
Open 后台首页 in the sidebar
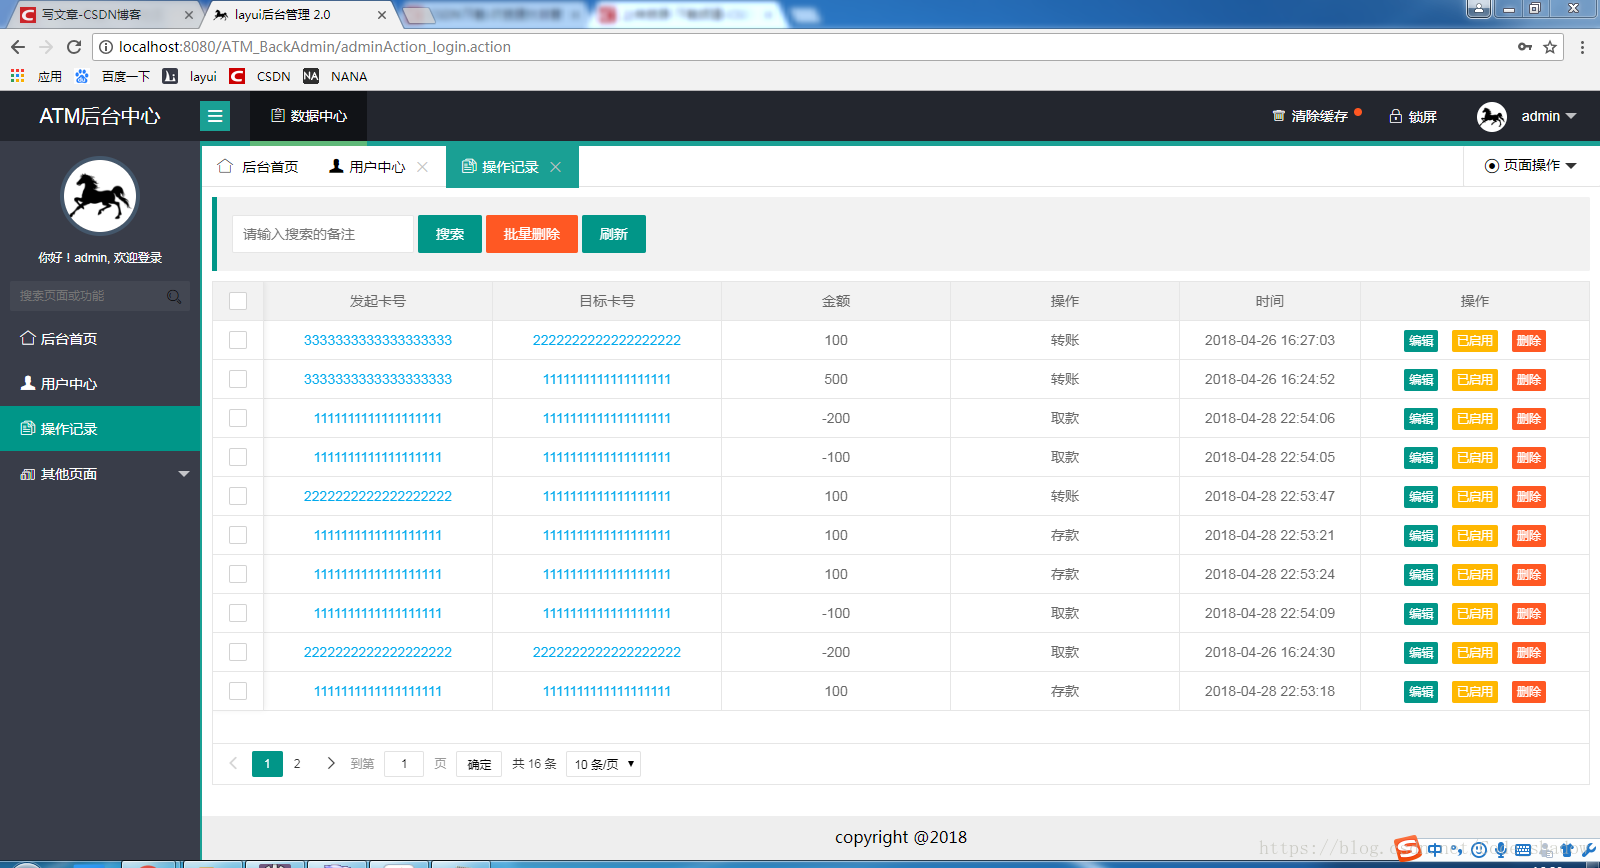click(100, 339)
